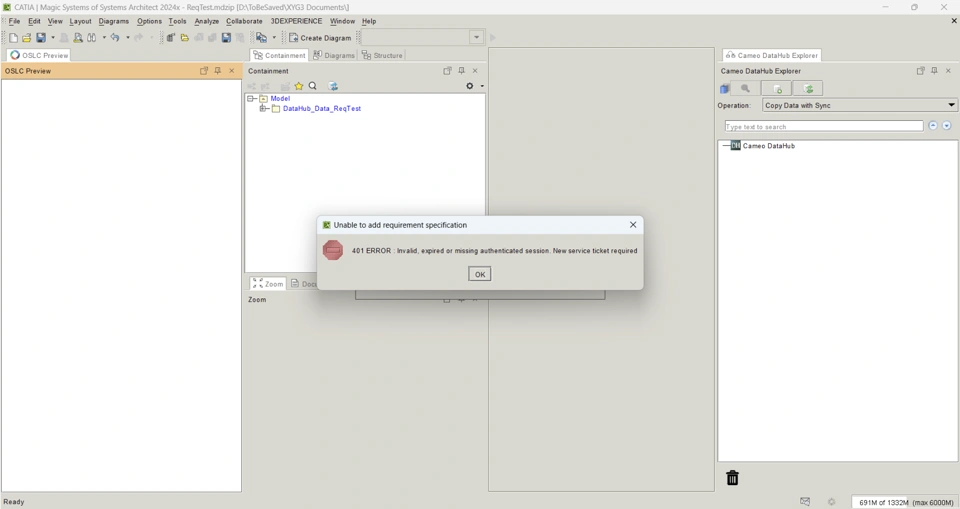Viewport: 960px width, 509px height.
Task: Open the Options menu
Action: tap(149, 21)
